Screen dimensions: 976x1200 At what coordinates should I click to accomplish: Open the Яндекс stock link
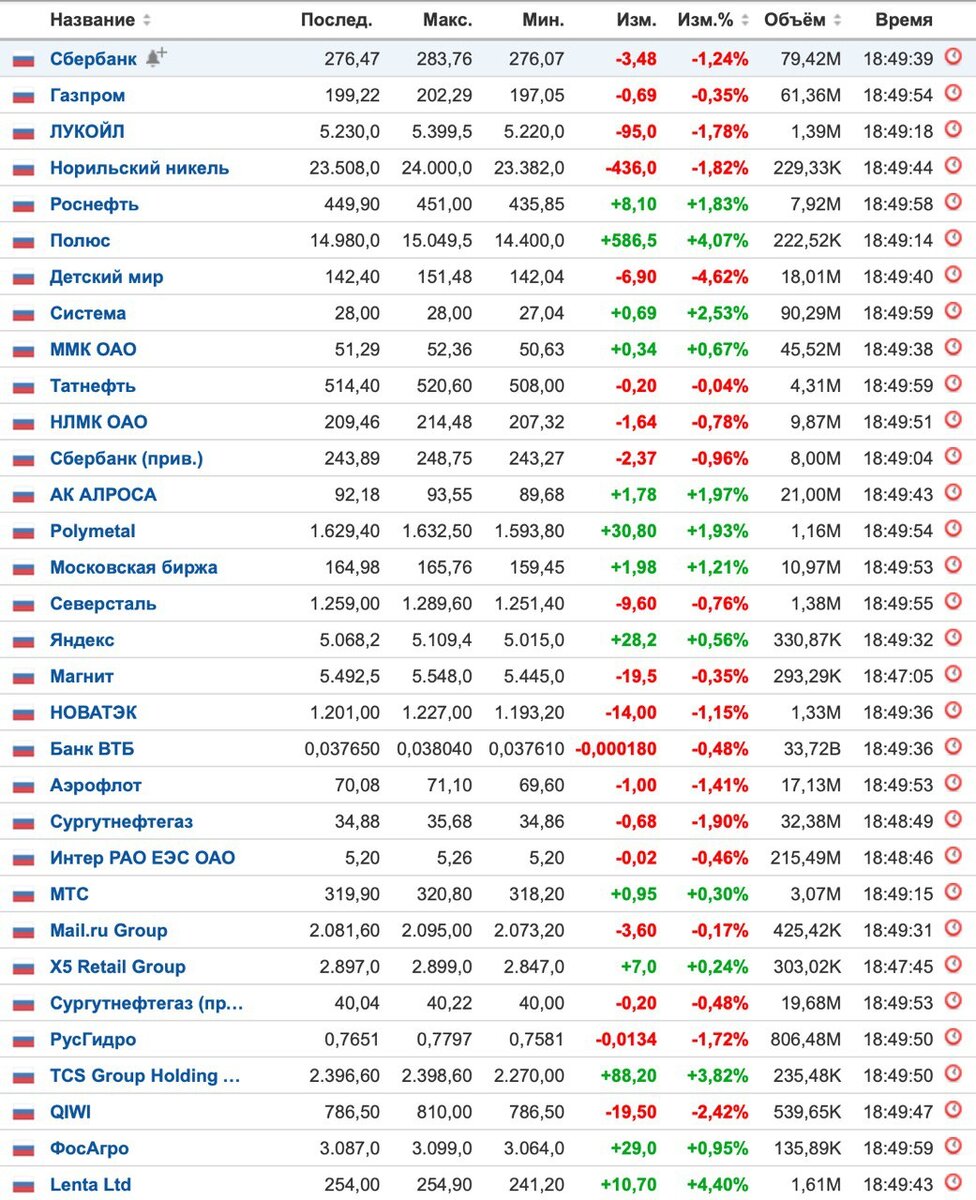82,640
